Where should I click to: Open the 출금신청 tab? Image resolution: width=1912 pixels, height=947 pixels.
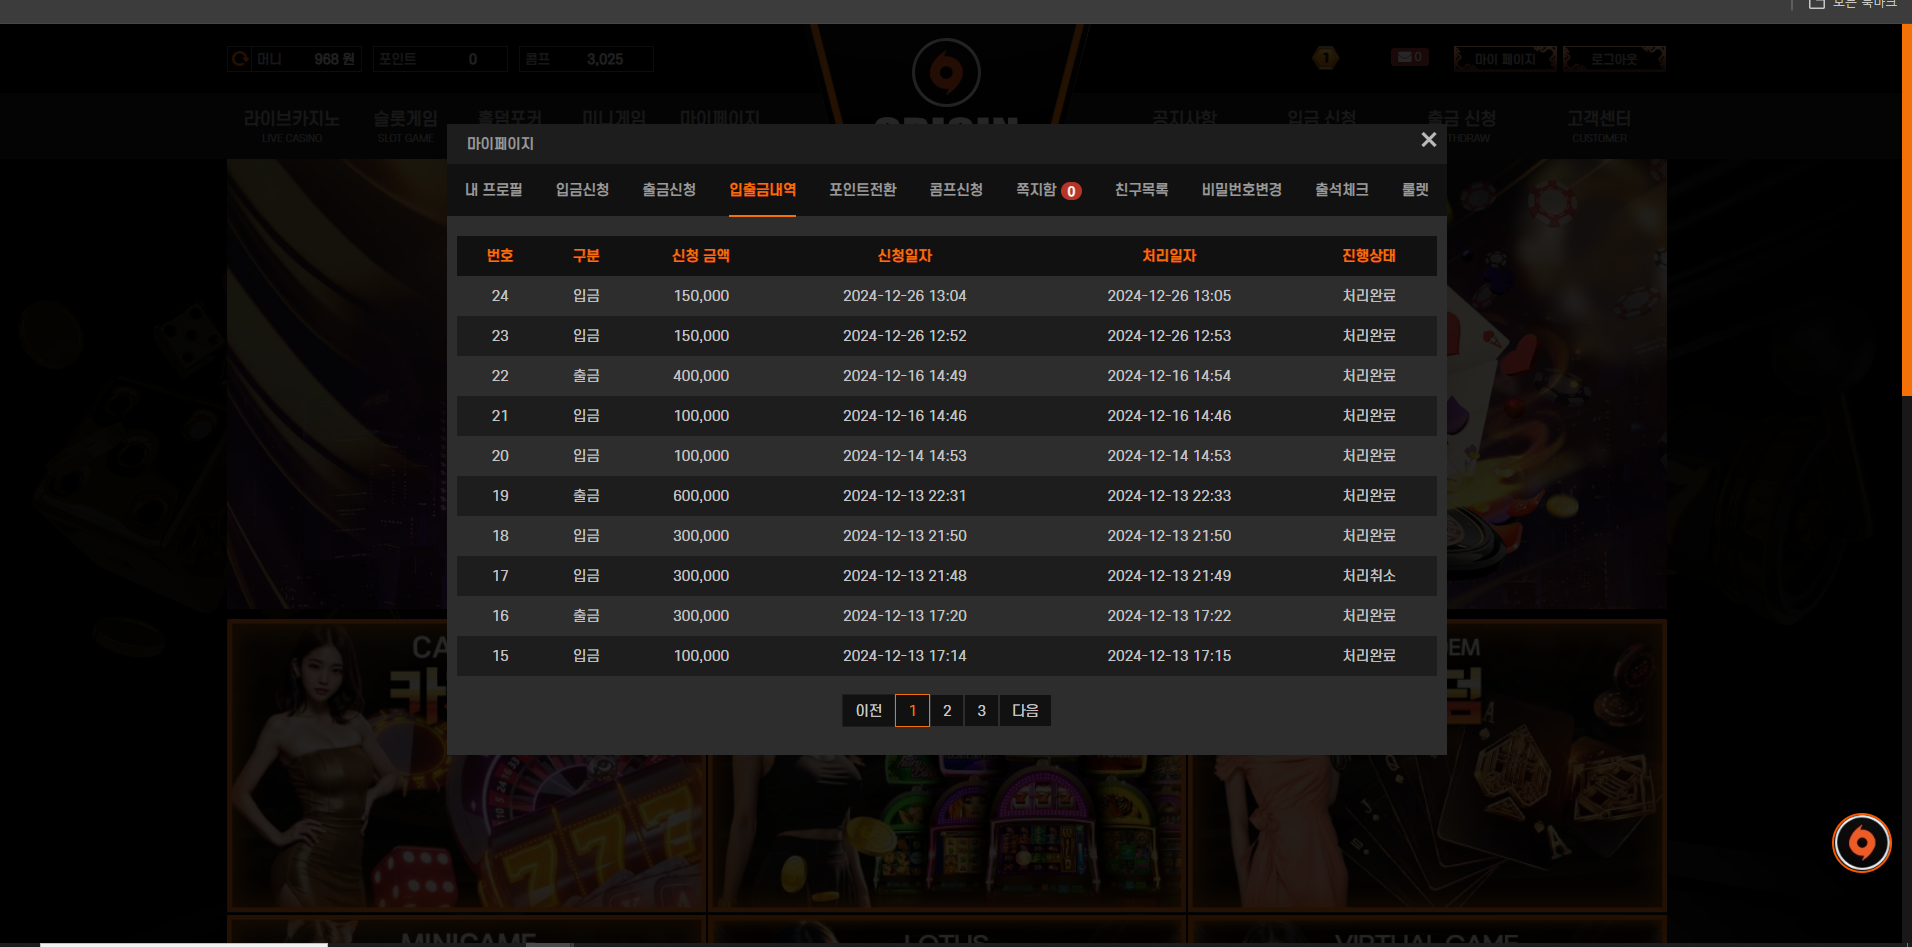click(669, 189)
